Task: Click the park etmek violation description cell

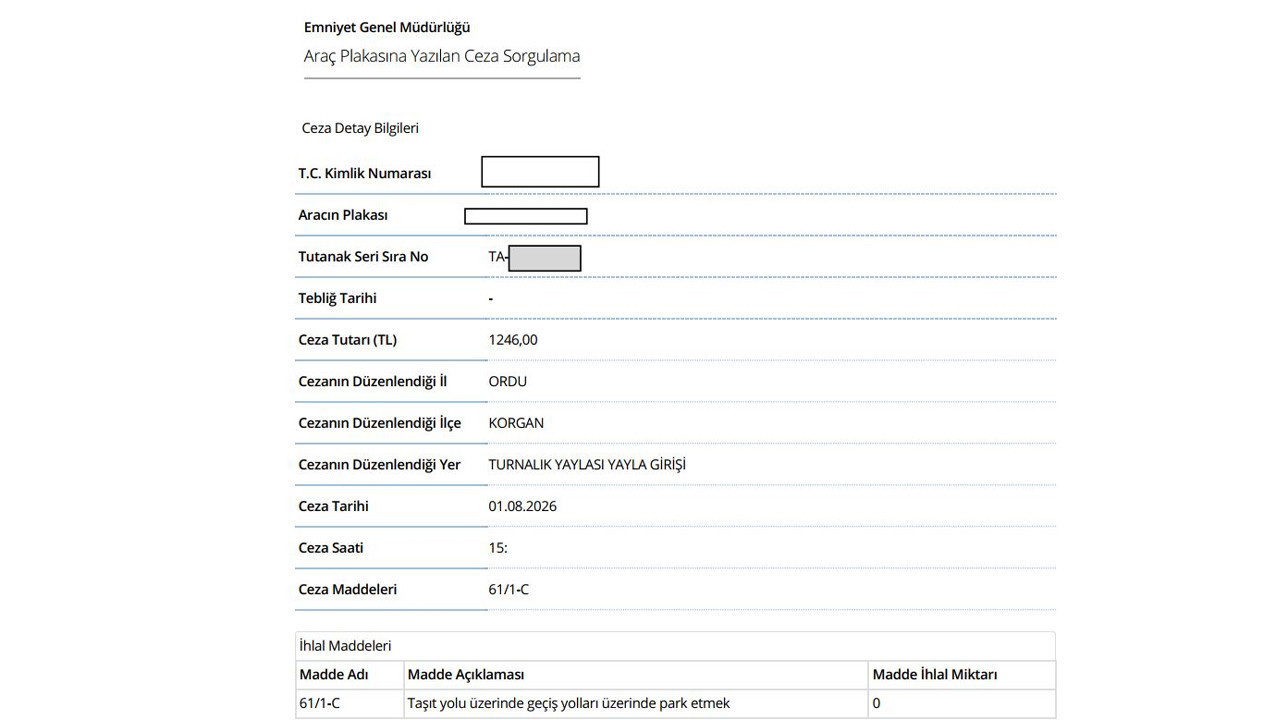Action: [x=569, y=704]
